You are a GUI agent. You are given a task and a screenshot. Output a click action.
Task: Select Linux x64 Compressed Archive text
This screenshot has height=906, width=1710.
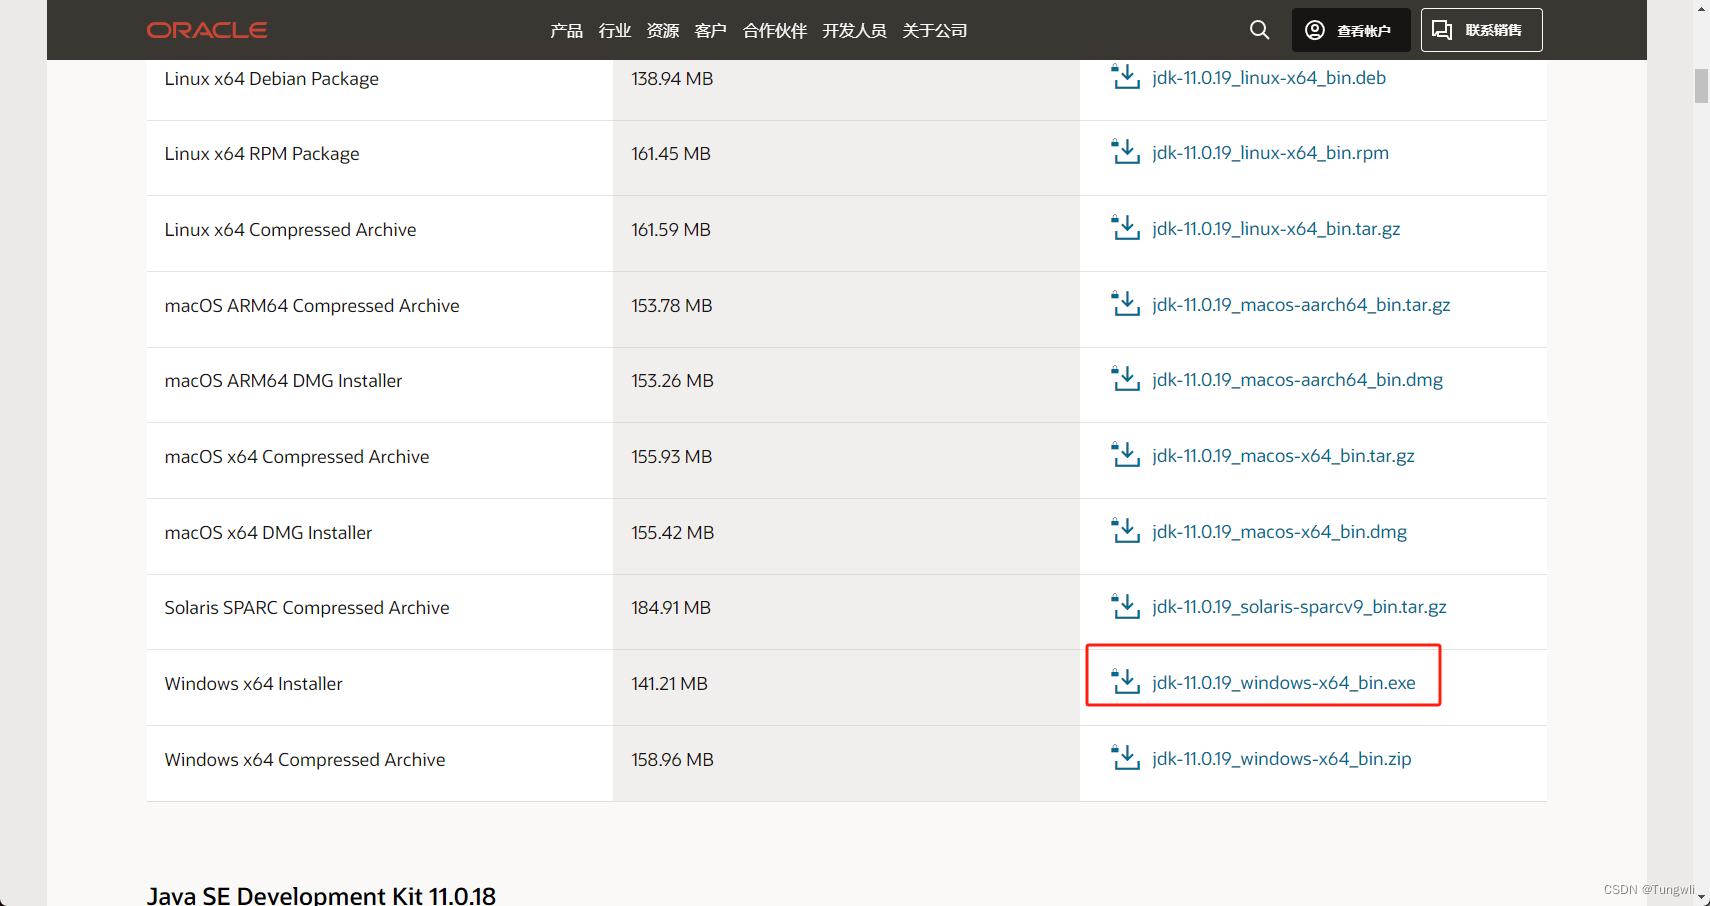point(290,230)
